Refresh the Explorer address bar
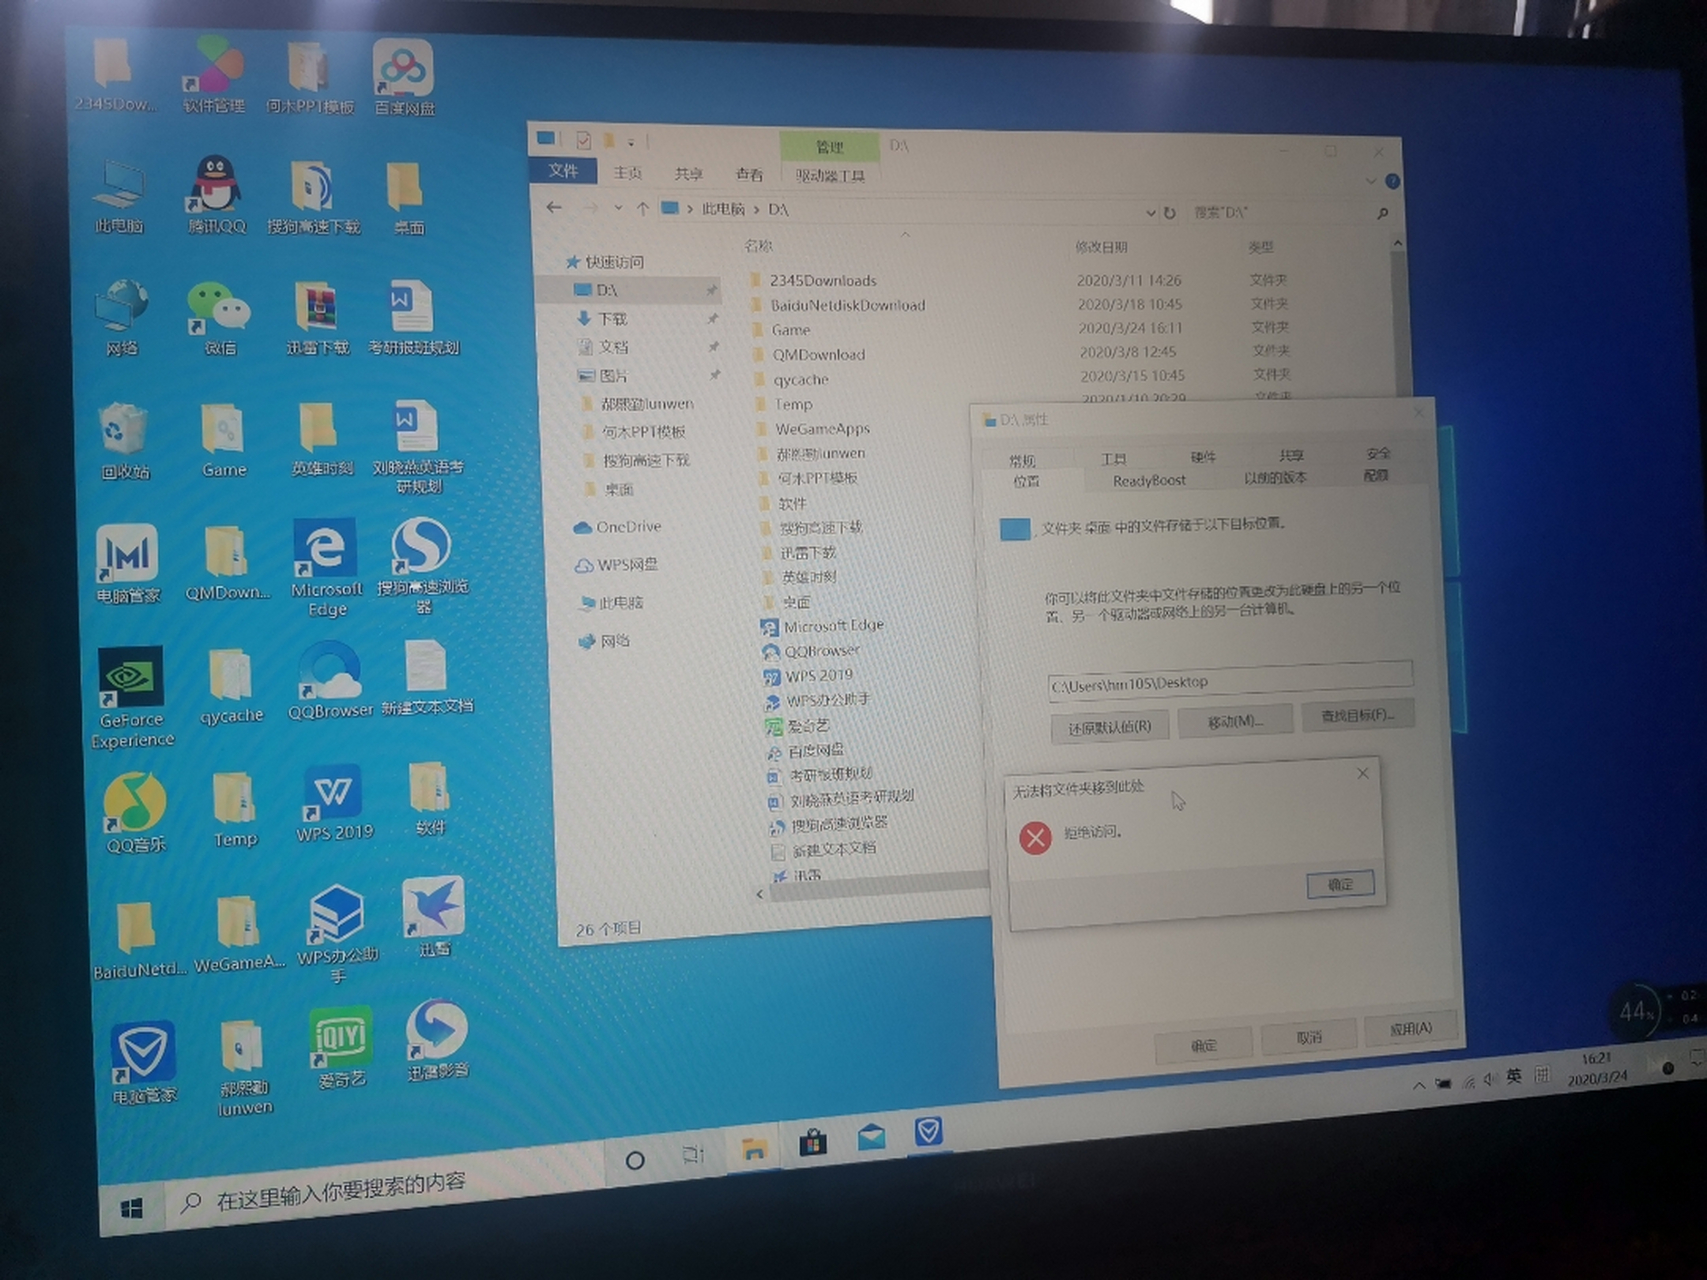1707x1280 pixels. (x=1169, y=213)
